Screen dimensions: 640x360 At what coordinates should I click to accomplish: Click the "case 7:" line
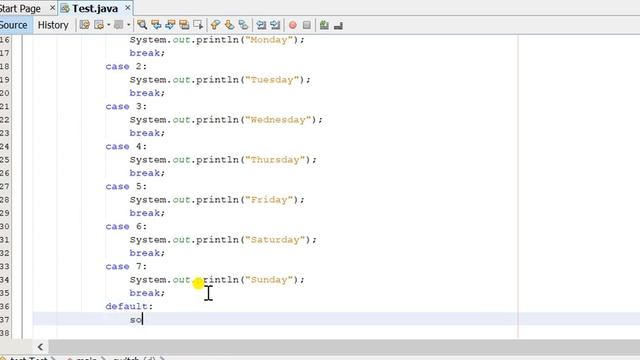click(126, 266)
